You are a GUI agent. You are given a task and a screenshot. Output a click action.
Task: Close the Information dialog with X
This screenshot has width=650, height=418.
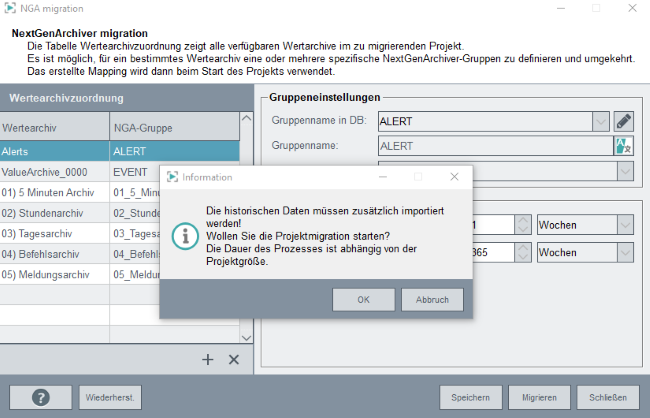[454, 177]
